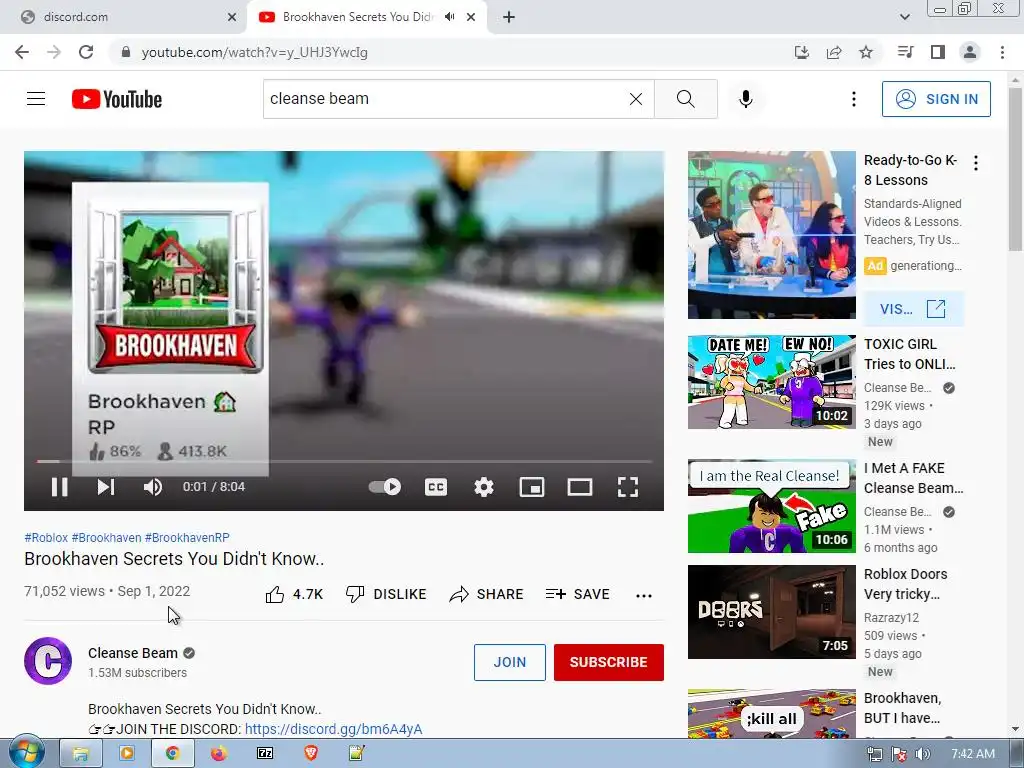Toggle Chrome side panel
This screenshot has height=768, width=1024.
coord(938,52)
